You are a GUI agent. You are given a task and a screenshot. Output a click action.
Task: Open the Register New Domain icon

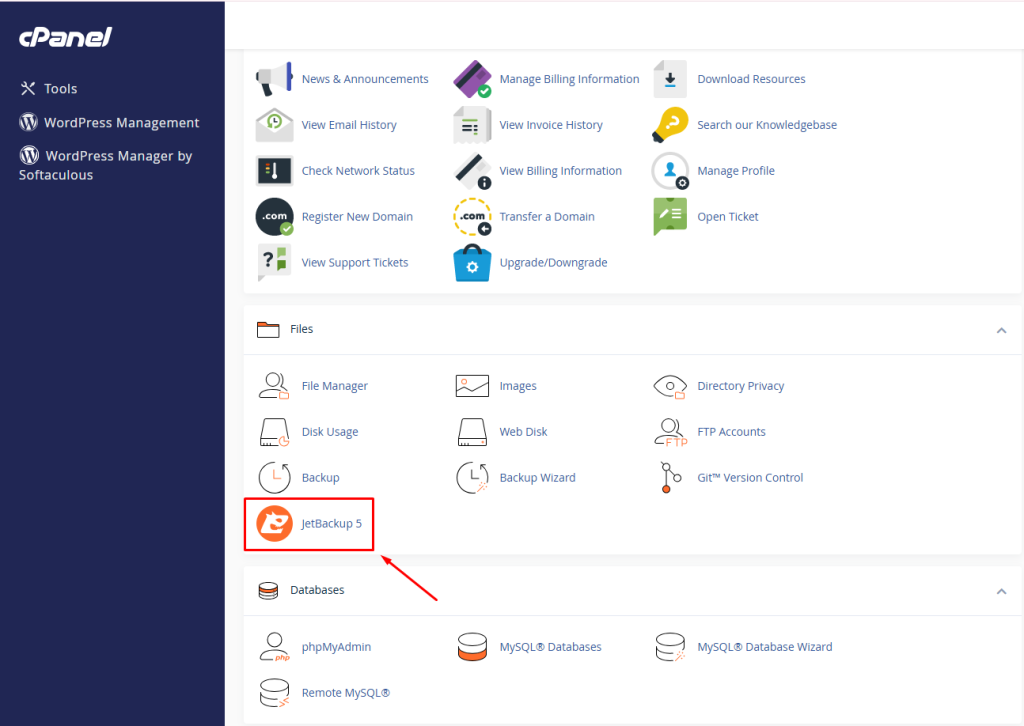pyautogui.click(x=274, y=217)
